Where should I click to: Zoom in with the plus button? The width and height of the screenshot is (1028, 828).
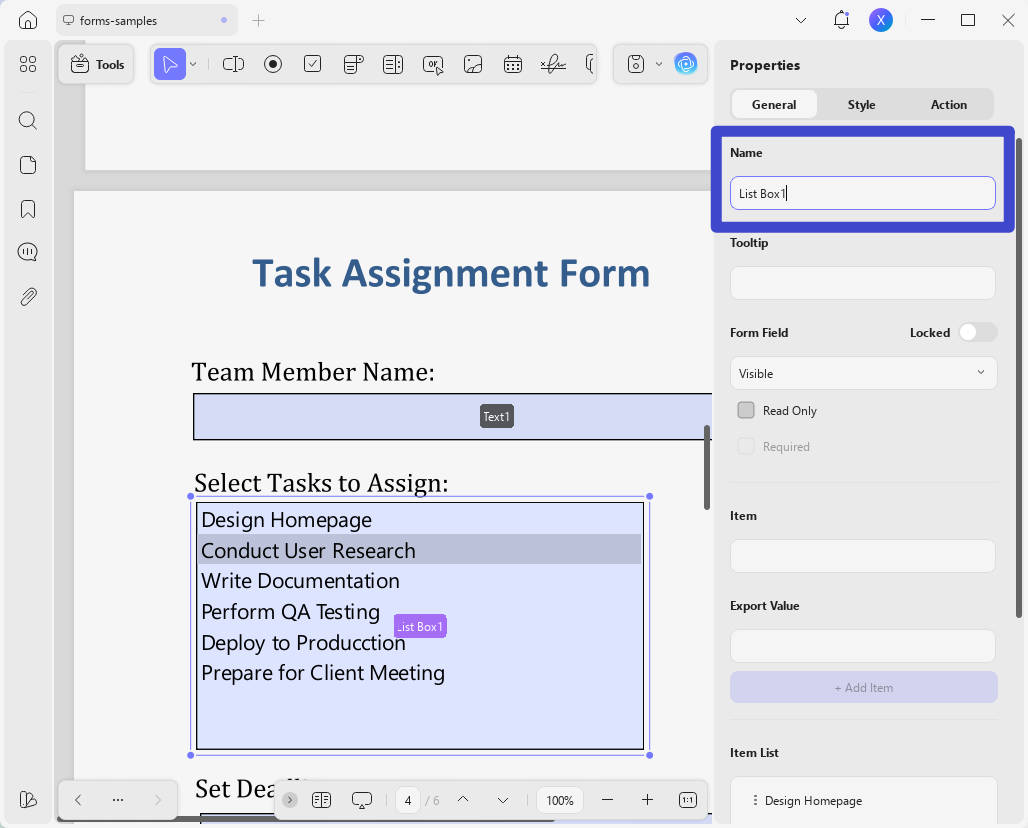[x=647, y=800]
